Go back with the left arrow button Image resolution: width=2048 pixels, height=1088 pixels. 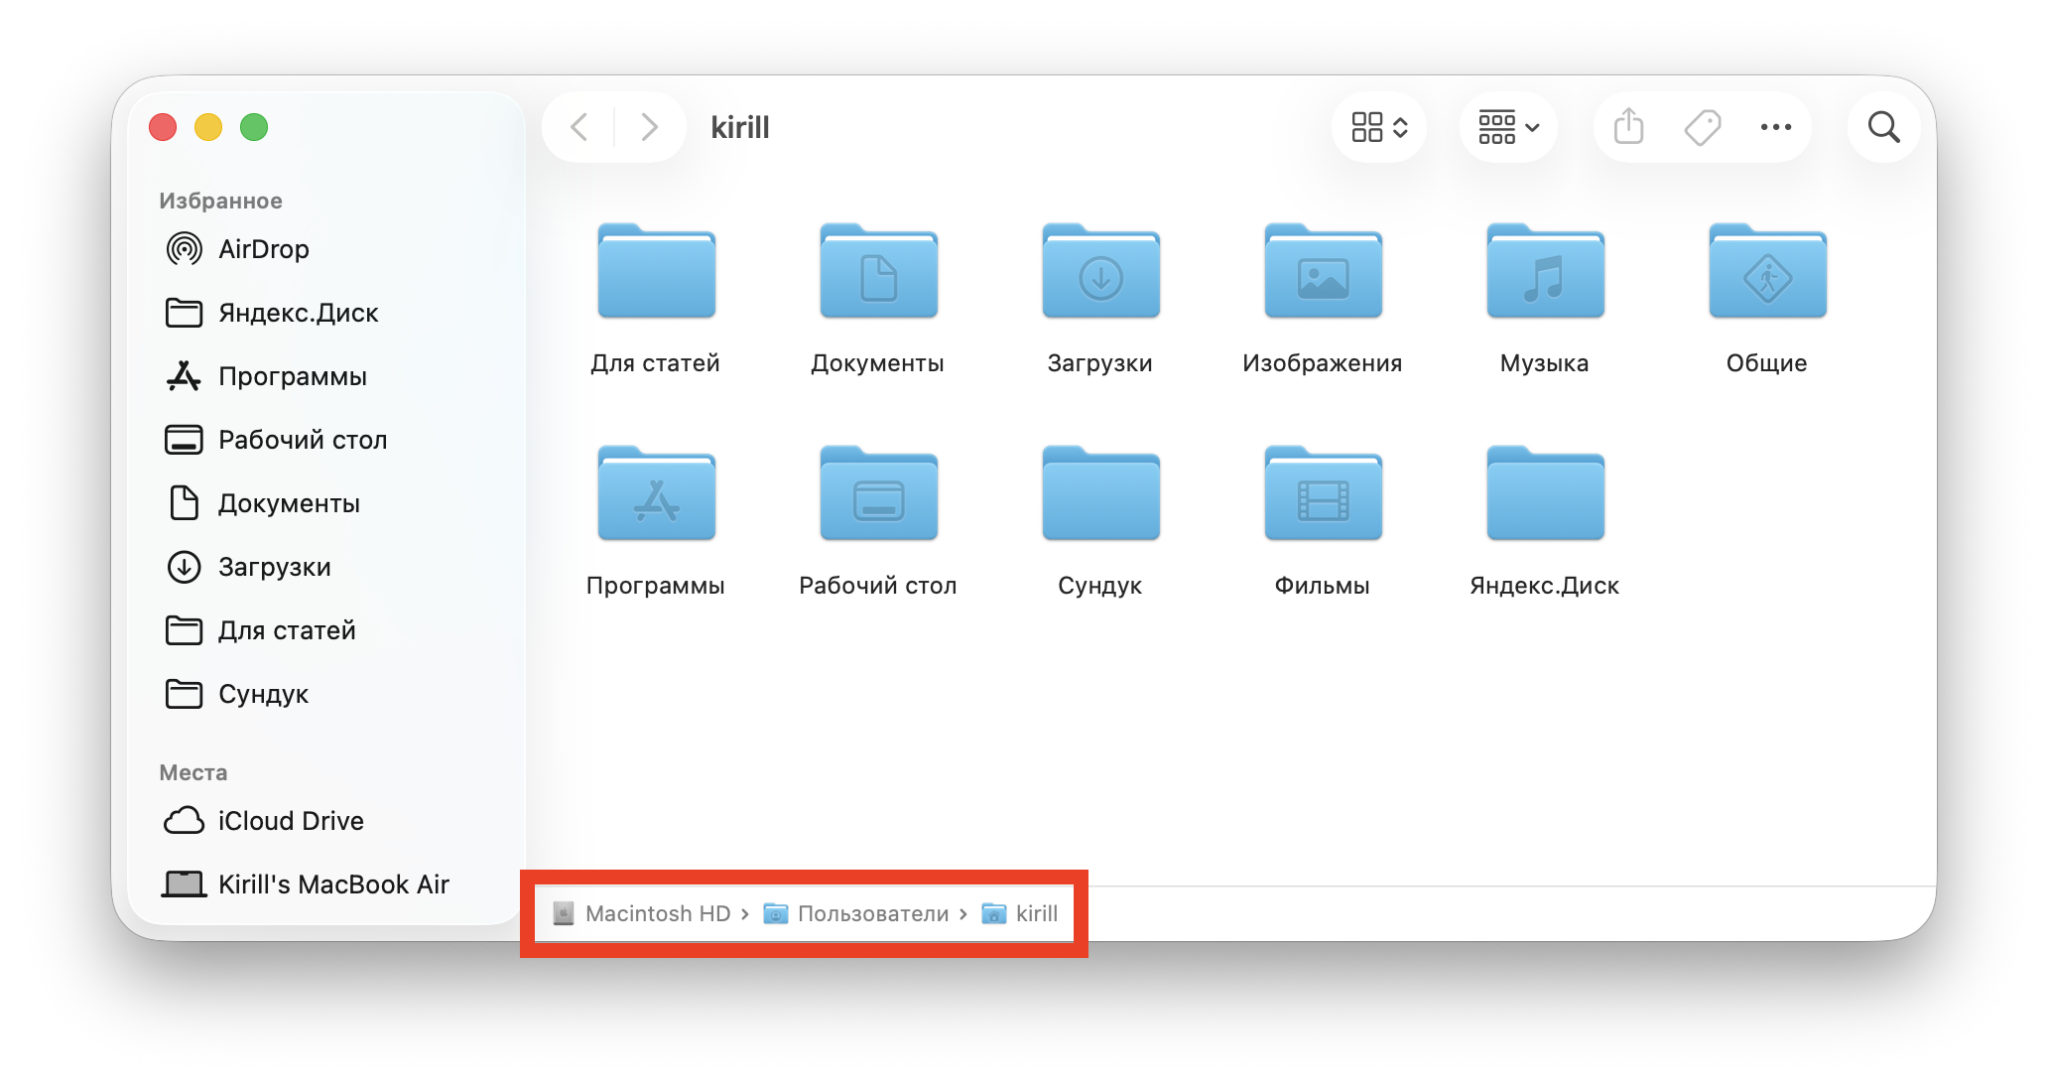coord(580,127)
